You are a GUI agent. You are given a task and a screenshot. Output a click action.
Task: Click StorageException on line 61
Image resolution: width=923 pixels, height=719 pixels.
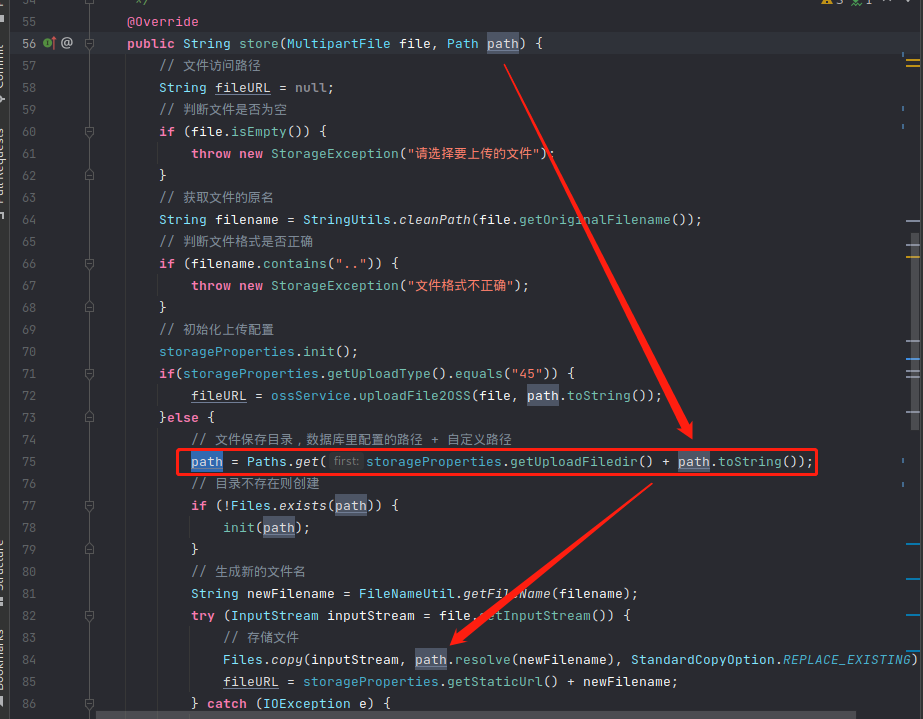pyautogui.click(x=335, y=154)
